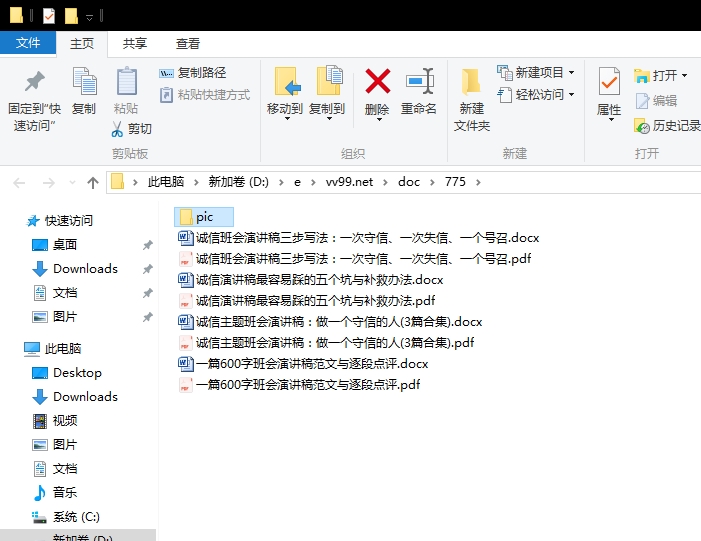
Task: Click the properties icon in title bar
Action: tap(49, 17)
